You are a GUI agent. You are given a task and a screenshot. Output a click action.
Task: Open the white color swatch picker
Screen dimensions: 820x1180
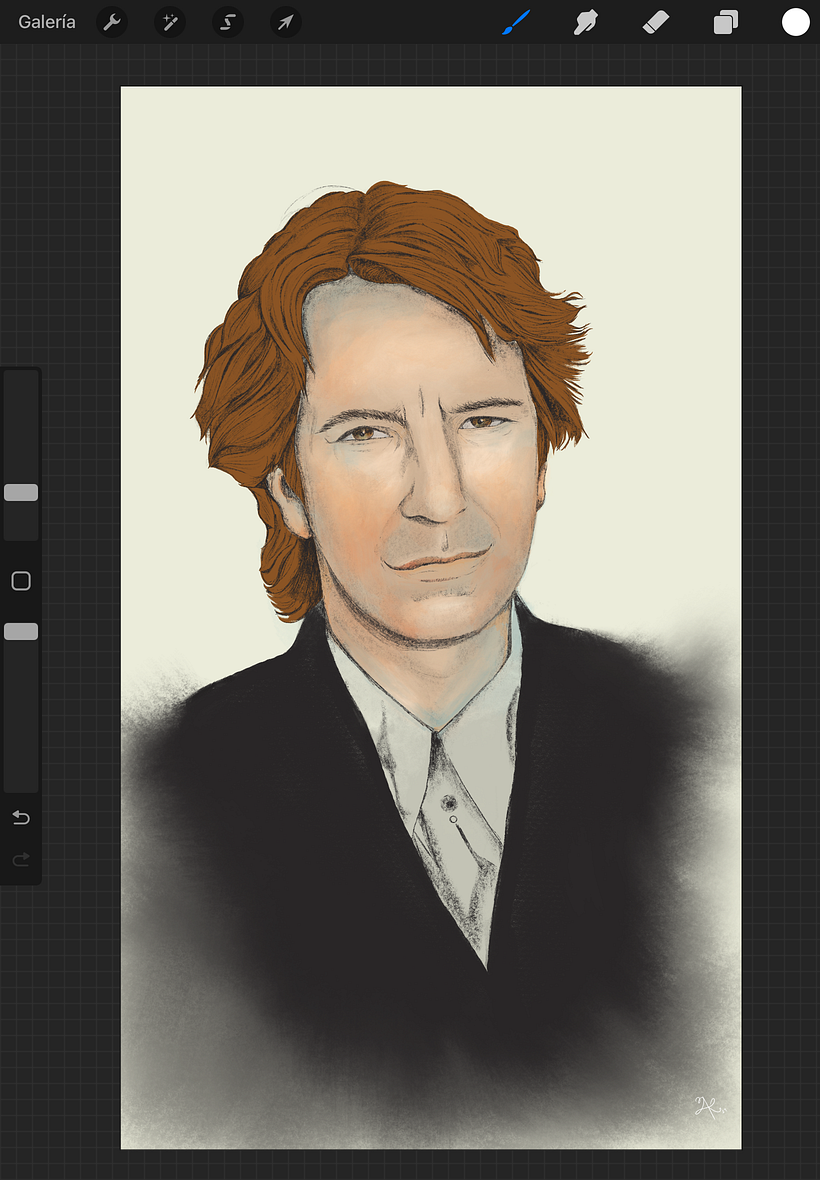pos(795,22)
